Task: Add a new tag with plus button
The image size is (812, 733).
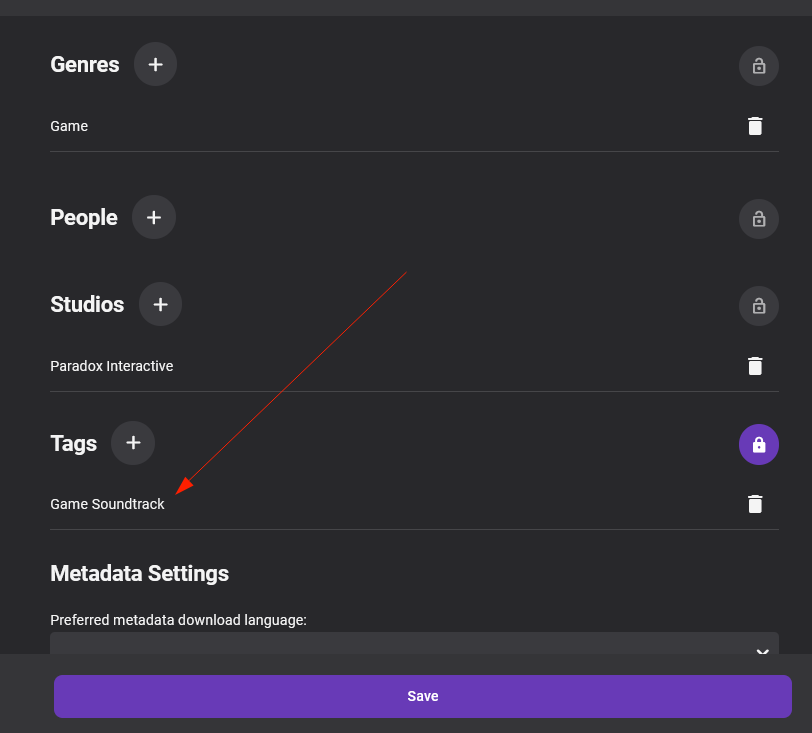Action: click(x=133, y=443)
